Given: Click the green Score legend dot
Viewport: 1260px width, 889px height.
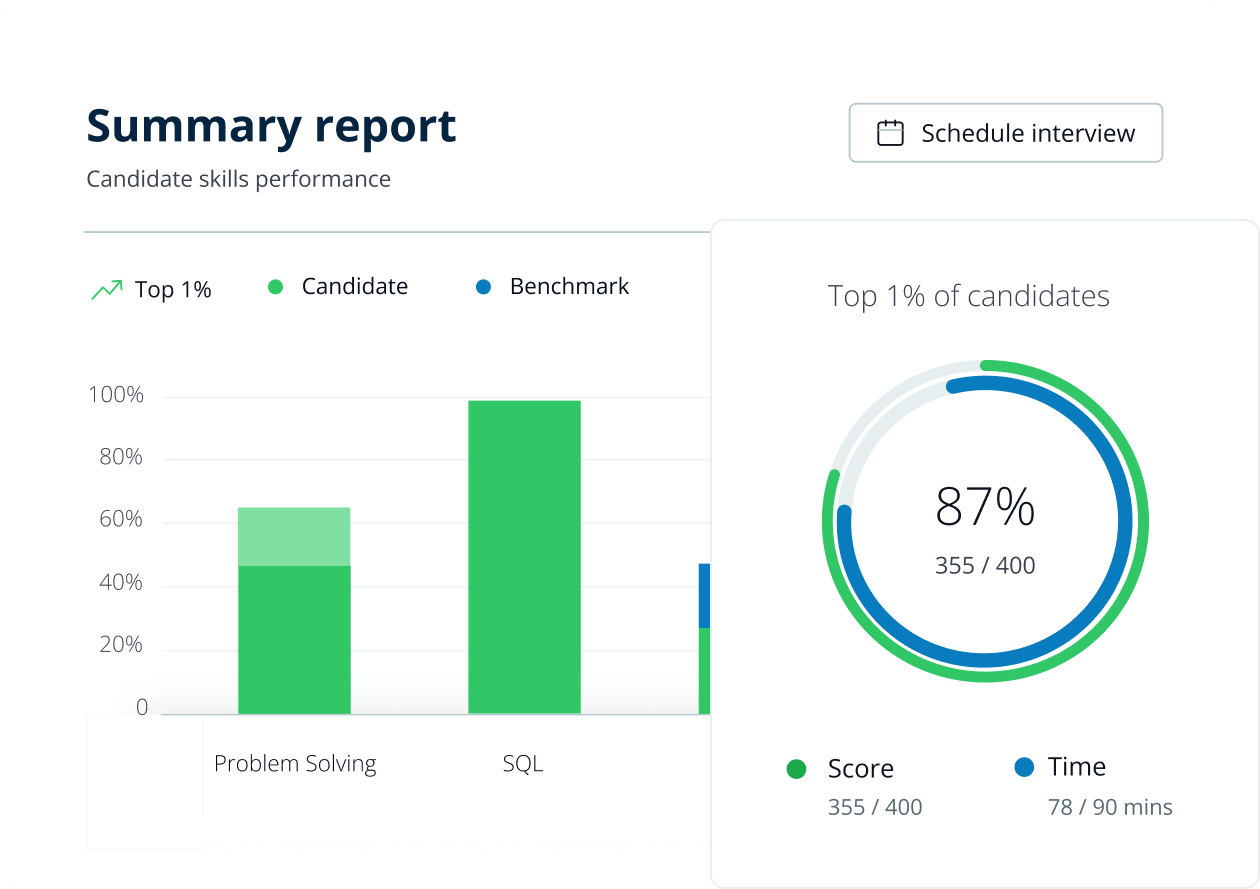Looking at the screenshot, I should [797, 769].
